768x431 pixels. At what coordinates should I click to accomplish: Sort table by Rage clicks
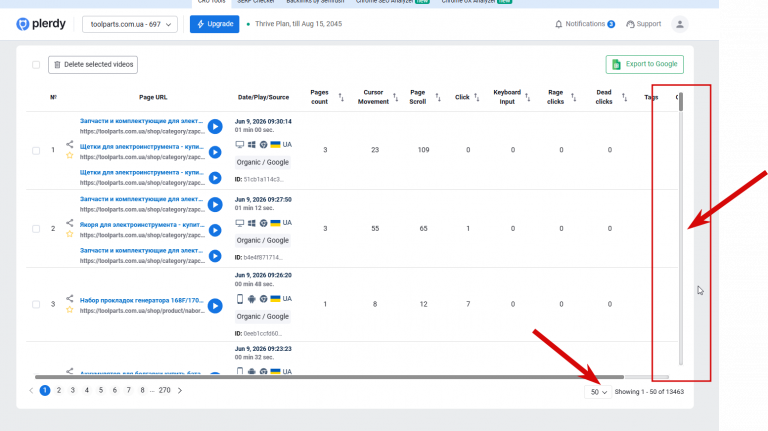pos(574,97)
